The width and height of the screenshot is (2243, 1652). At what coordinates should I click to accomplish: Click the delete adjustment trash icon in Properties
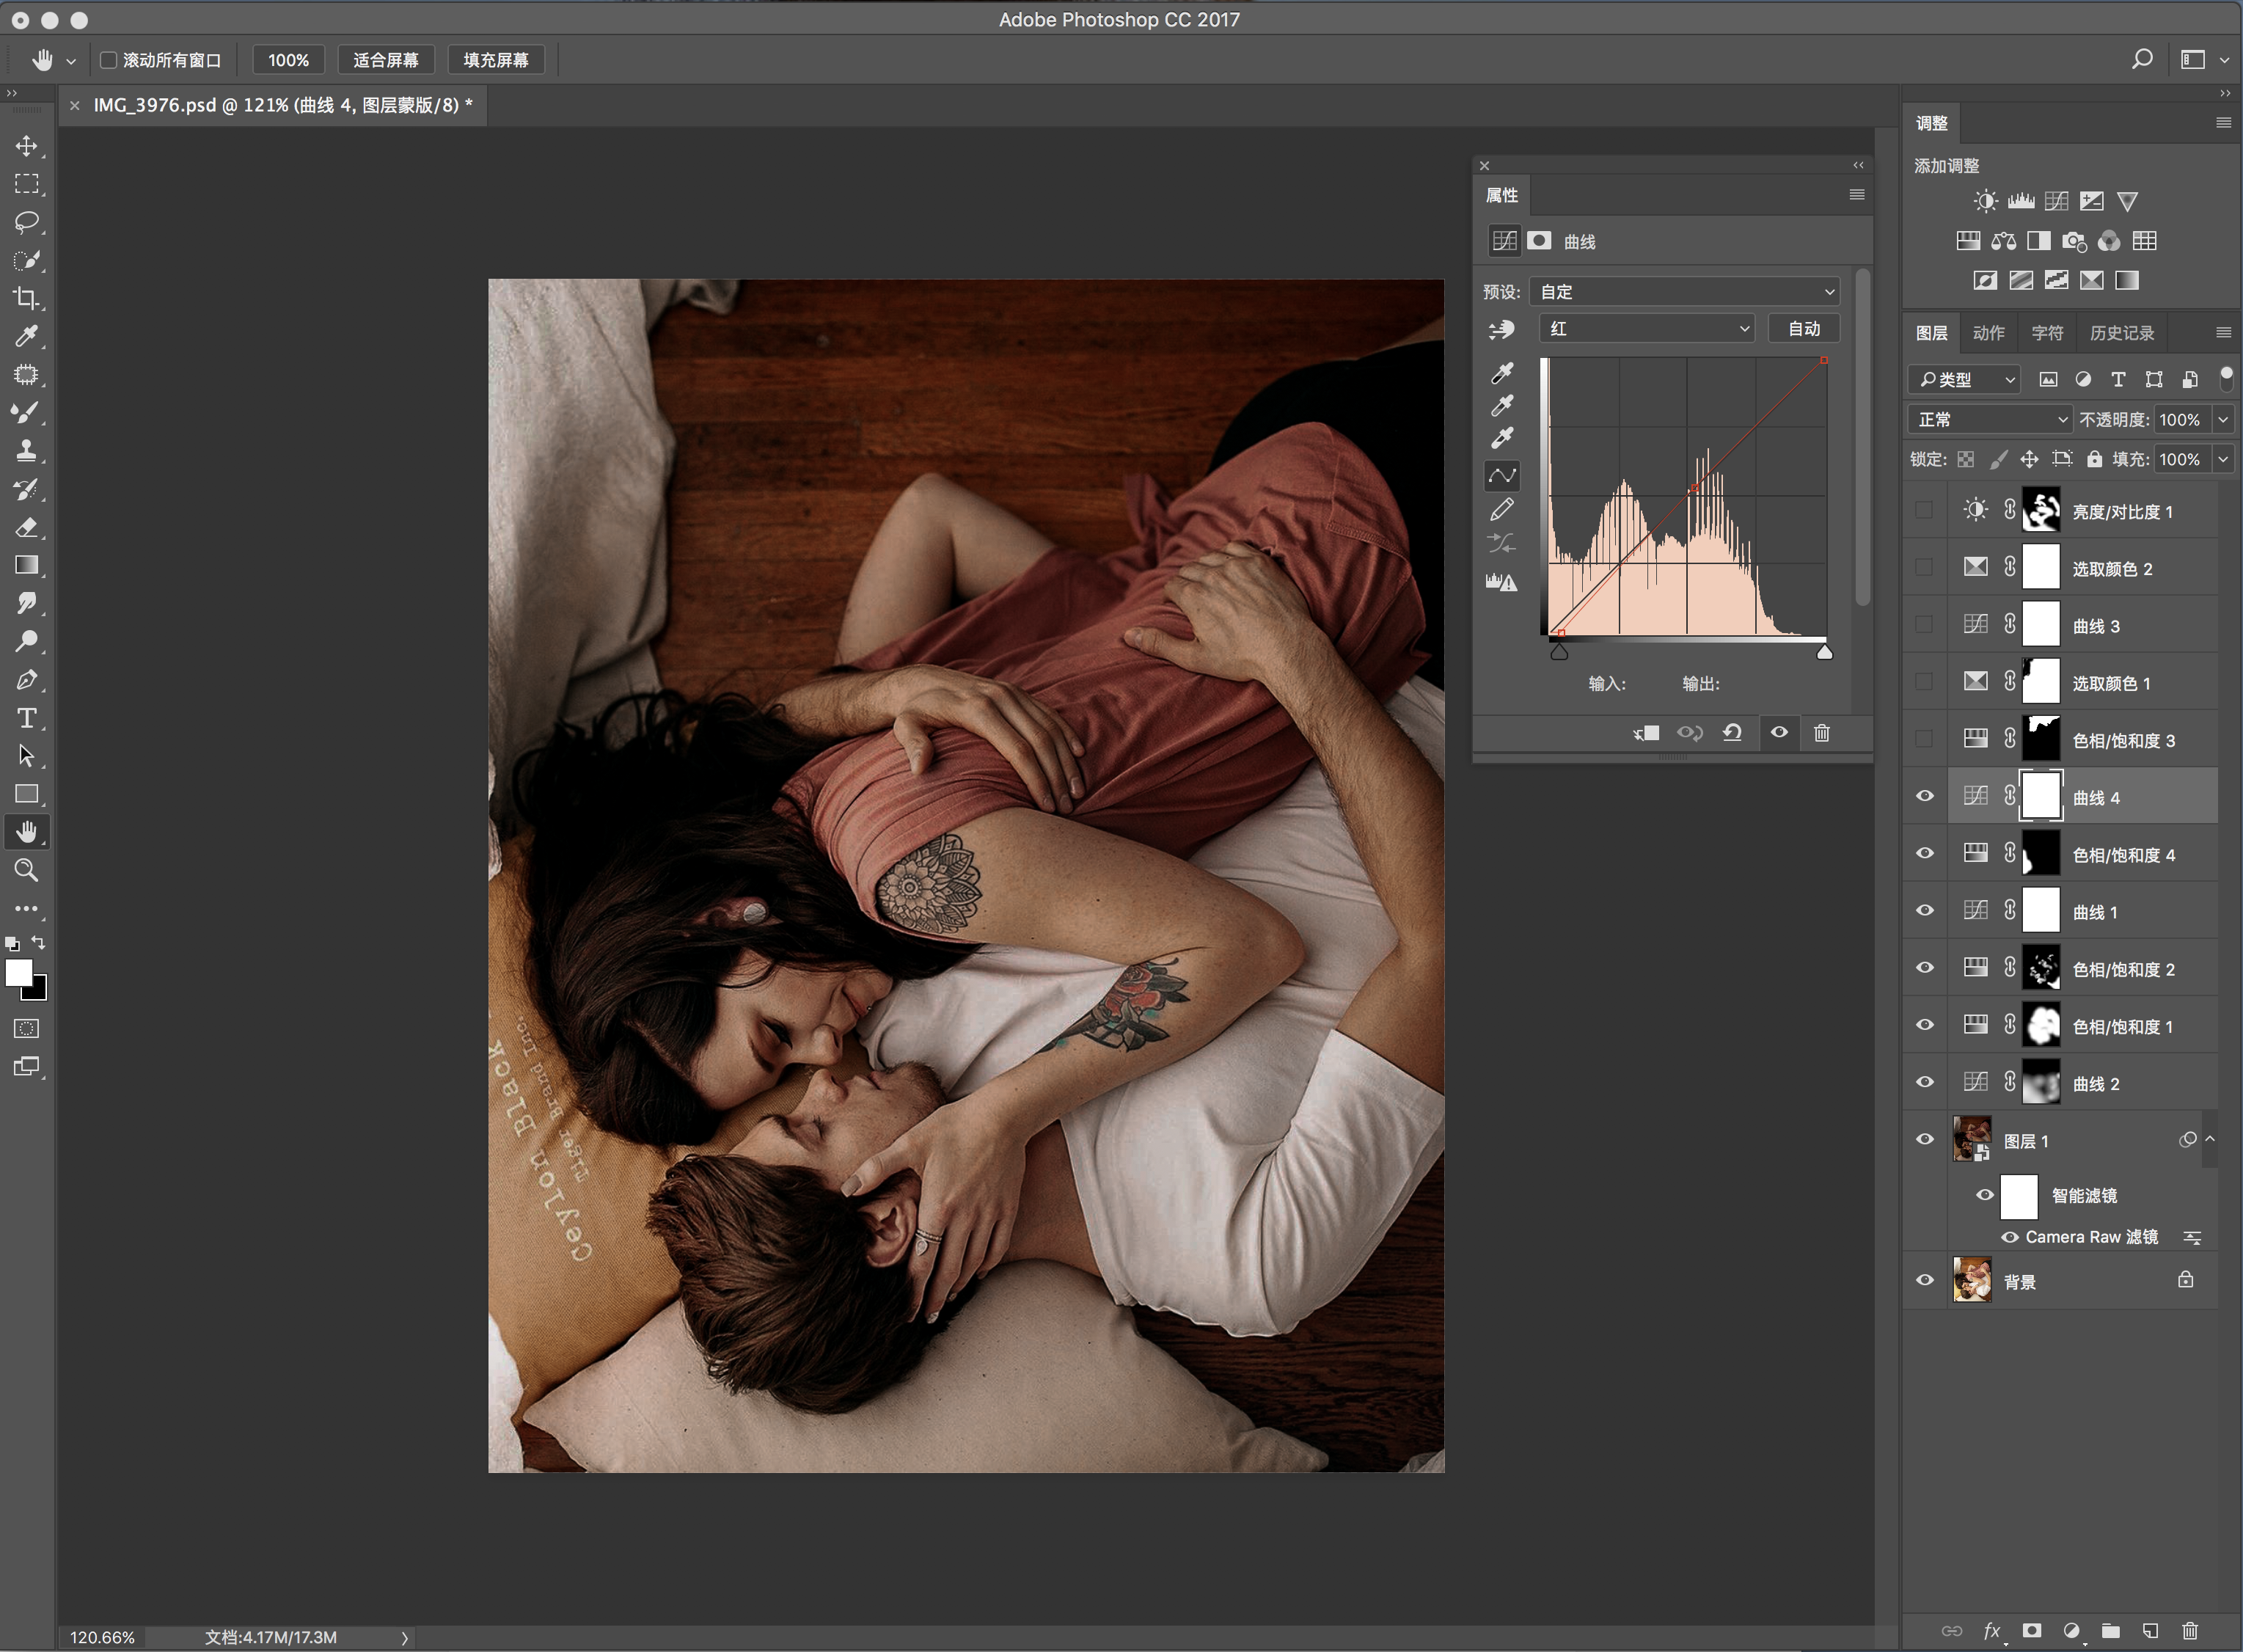pos(1821,733)
